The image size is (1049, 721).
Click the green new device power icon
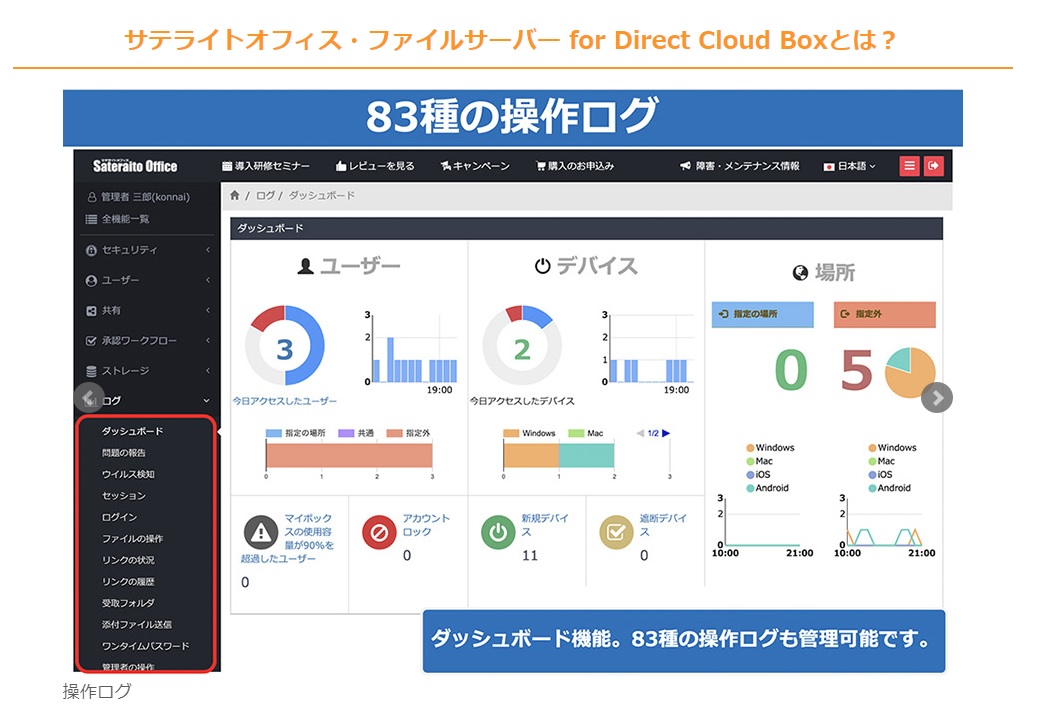click(x=498, y=532)
